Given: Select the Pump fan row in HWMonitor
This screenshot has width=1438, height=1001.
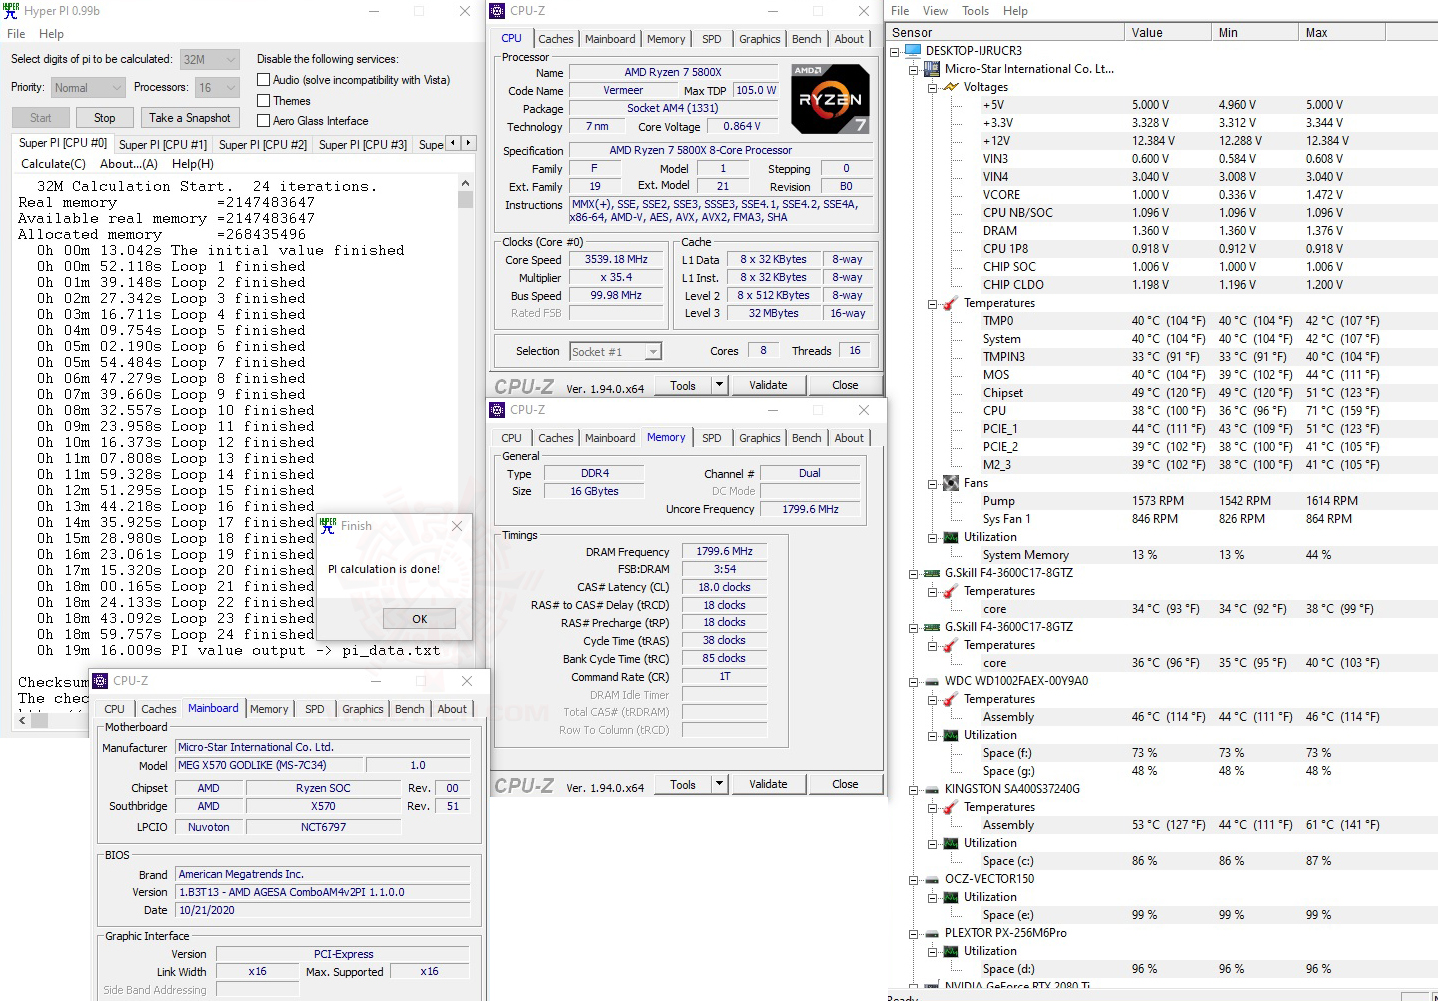Looking at the screenshot, I should point(1161,501).
